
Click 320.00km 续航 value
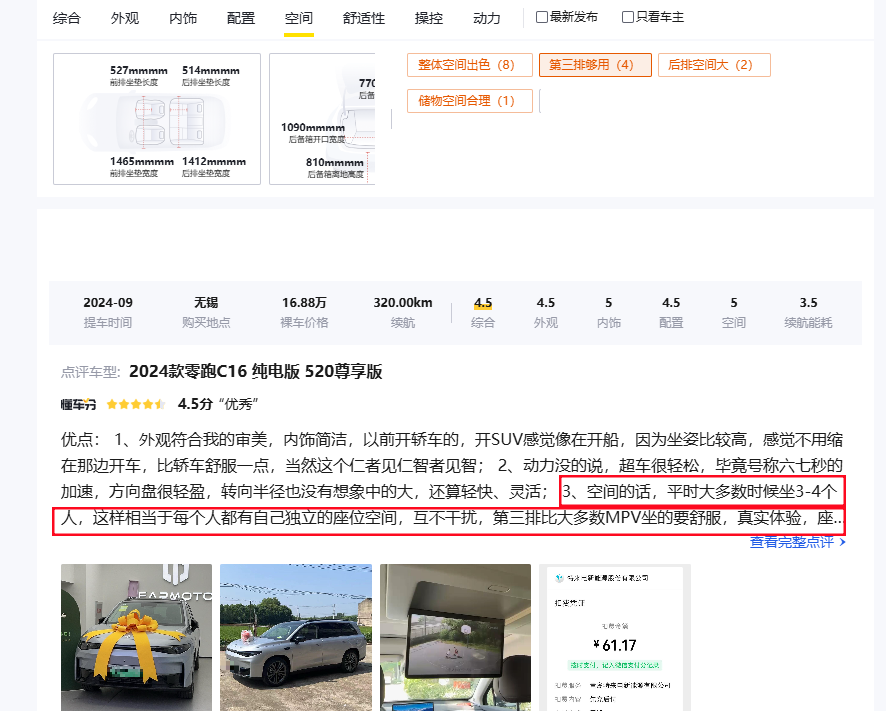point(403,303)
